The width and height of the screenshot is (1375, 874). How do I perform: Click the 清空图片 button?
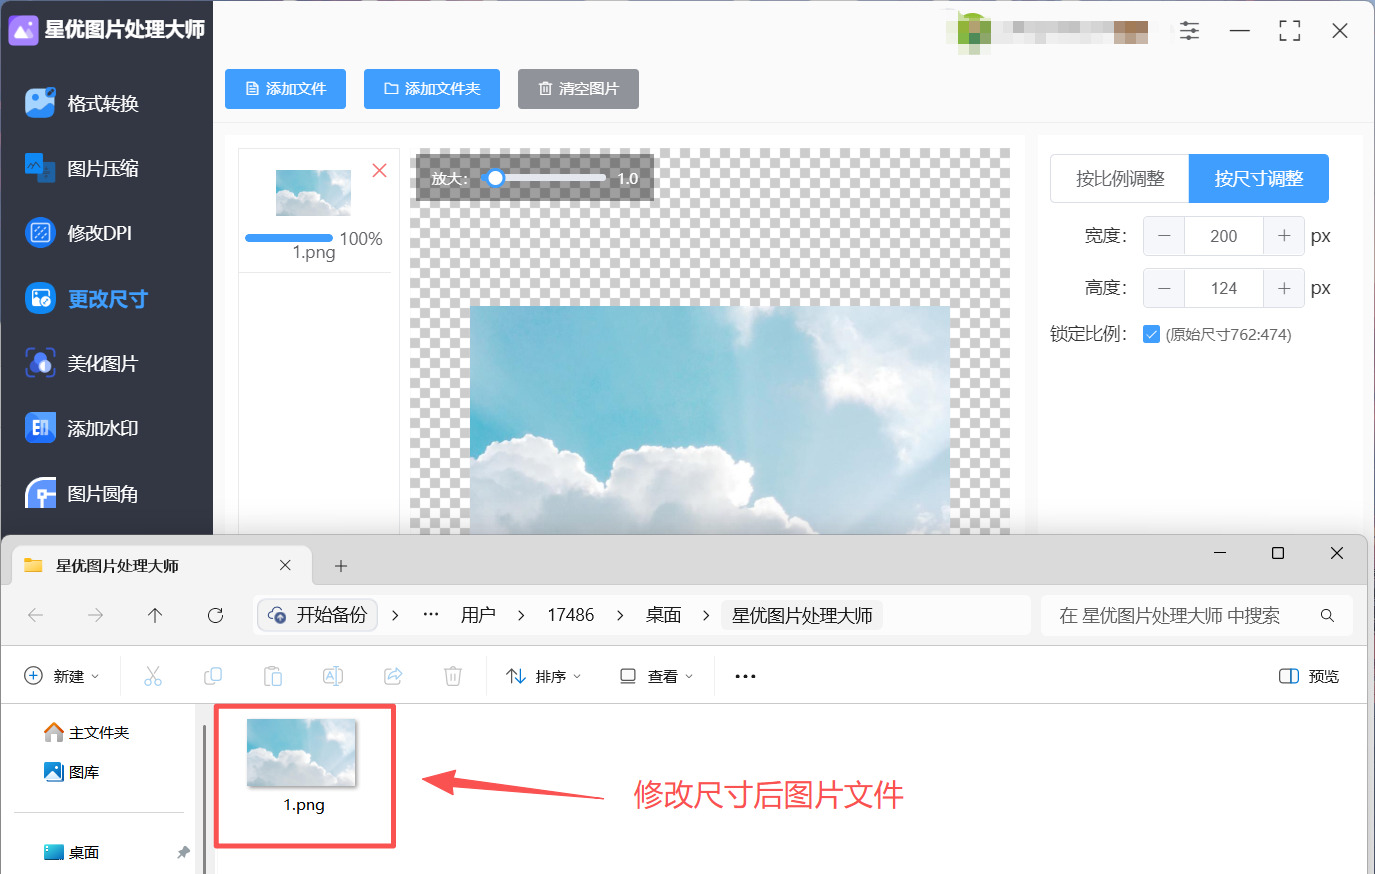point(578,89)
